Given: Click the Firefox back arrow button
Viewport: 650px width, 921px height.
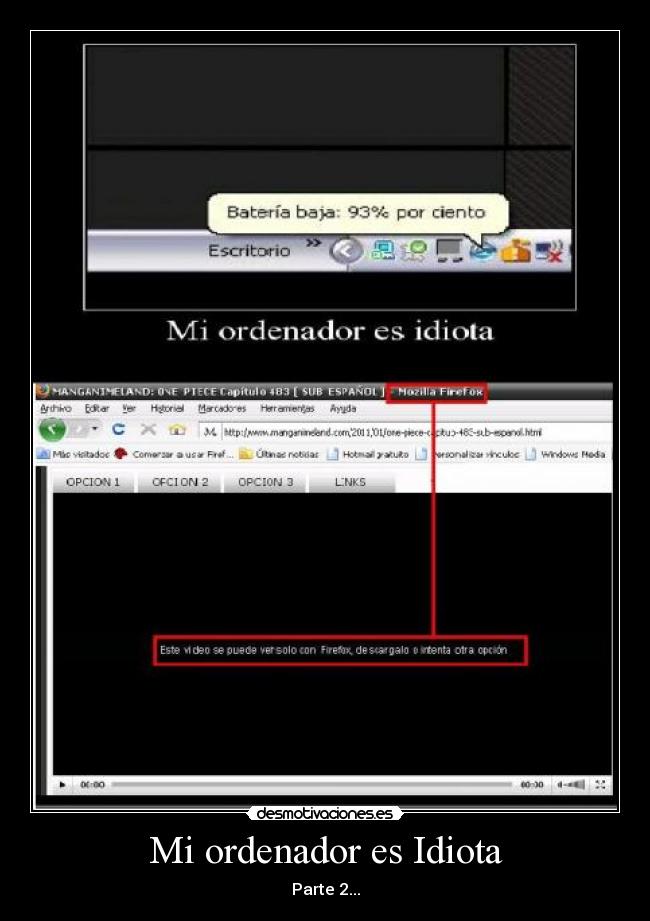Looking at the screenshot, I should point(52,429).
